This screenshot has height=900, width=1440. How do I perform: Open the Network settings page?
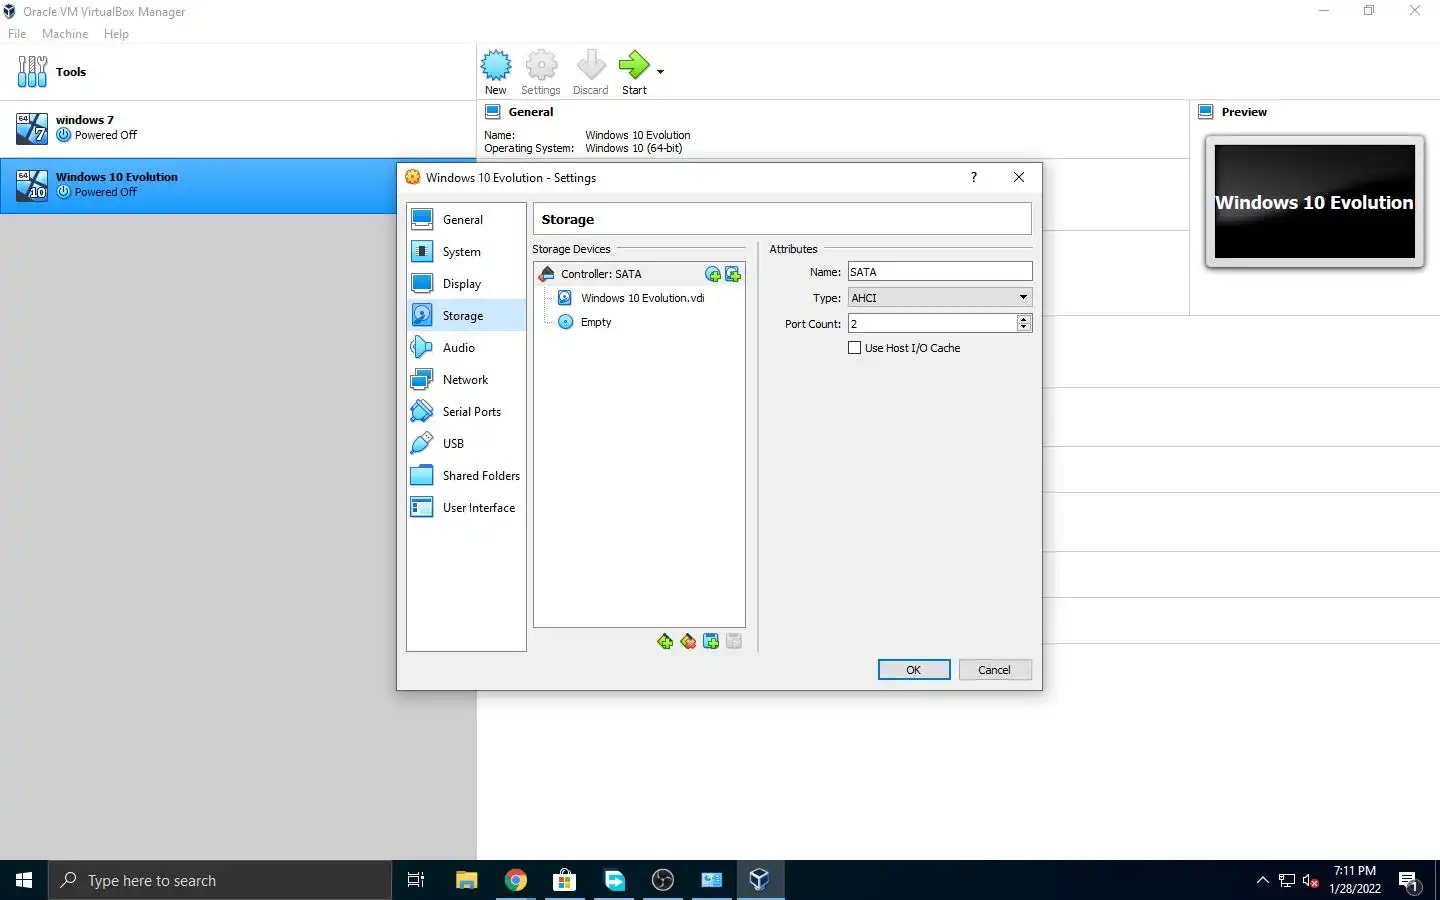[x=466, y=380]
